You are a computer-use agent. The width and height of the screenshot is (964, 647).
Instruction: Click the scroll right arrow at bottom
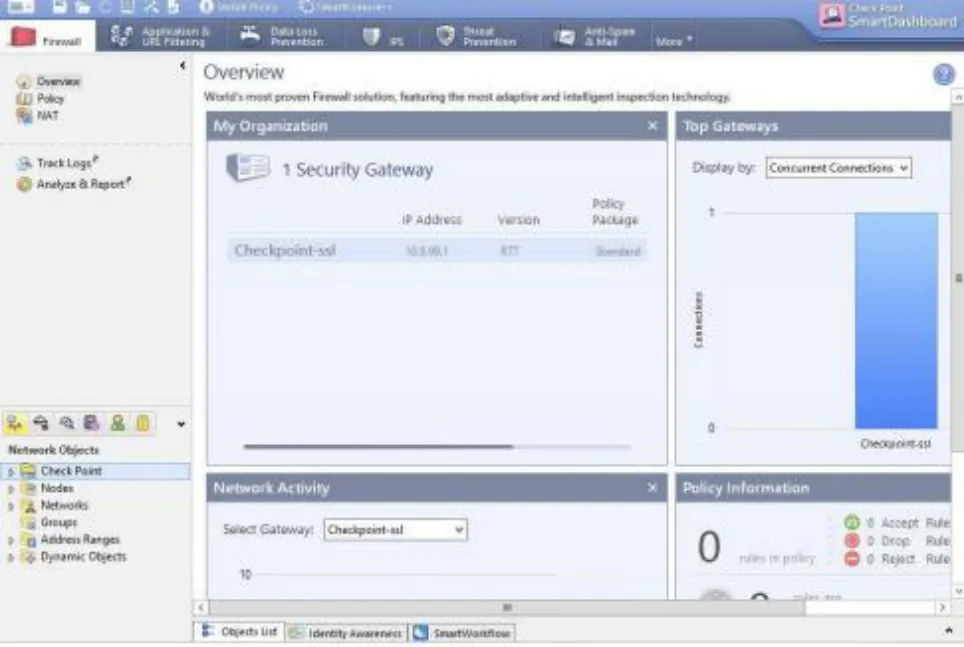pos(942,608)
